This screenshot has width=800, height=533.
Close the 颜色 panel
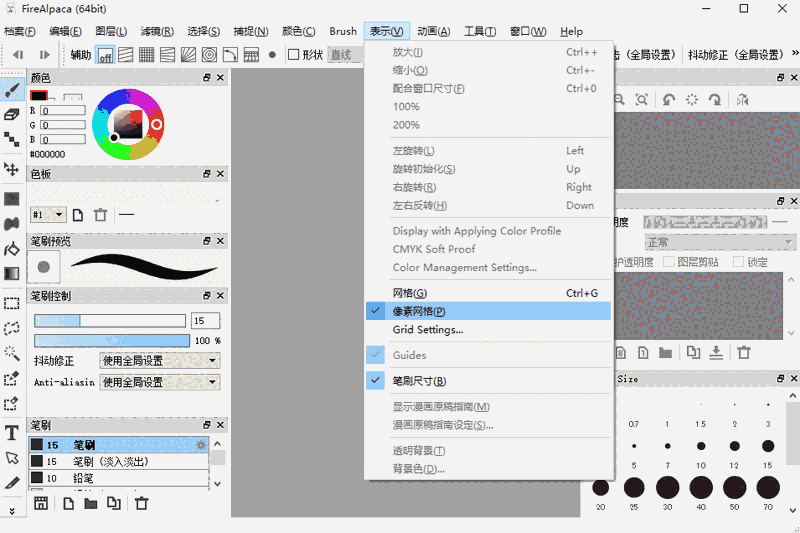[220, 78]
